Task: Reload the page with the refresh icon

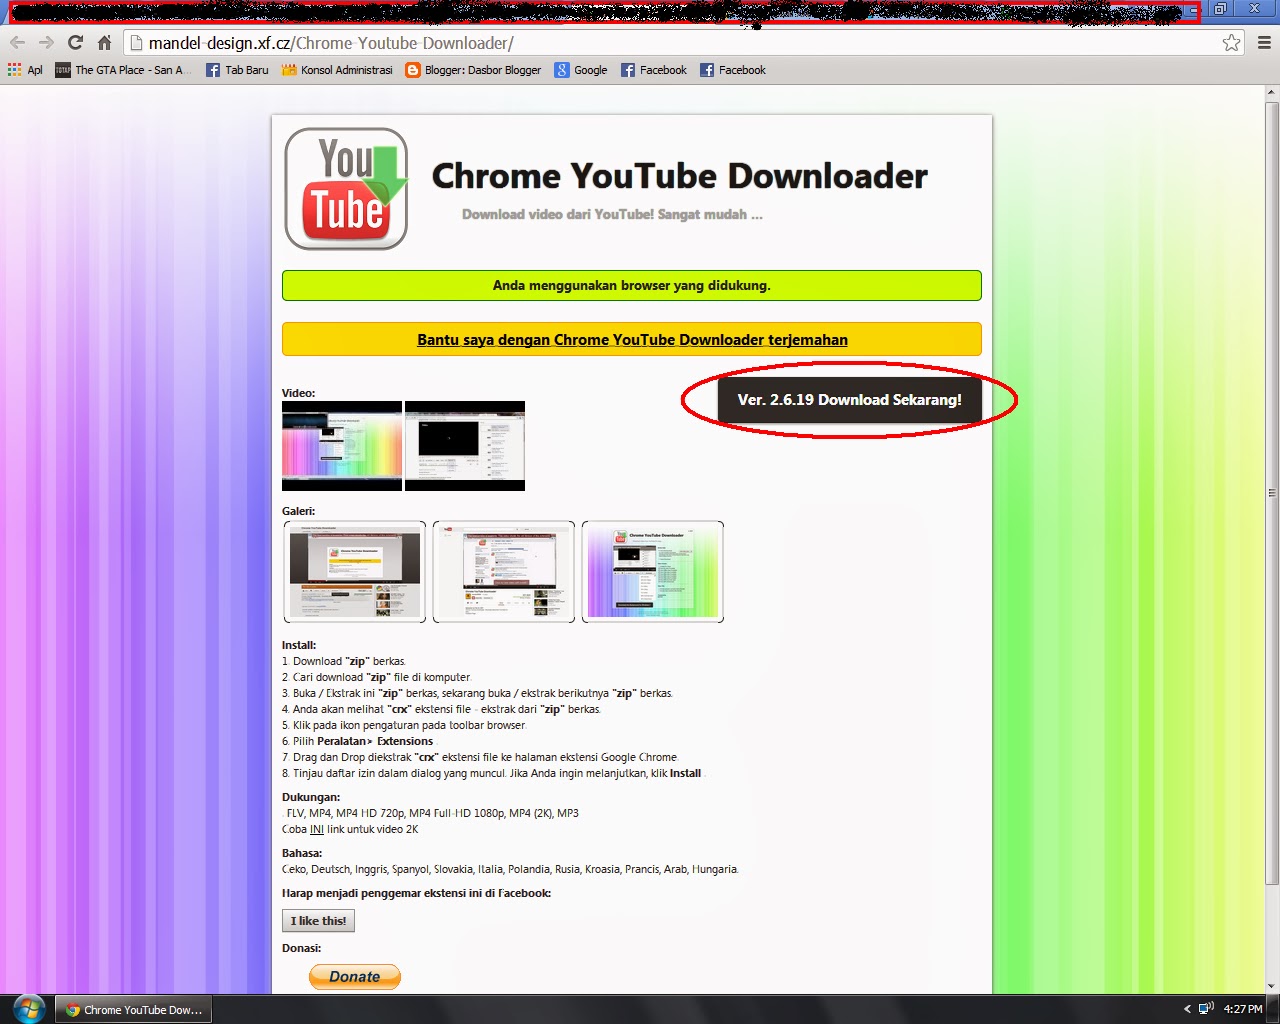Action: 75,43
